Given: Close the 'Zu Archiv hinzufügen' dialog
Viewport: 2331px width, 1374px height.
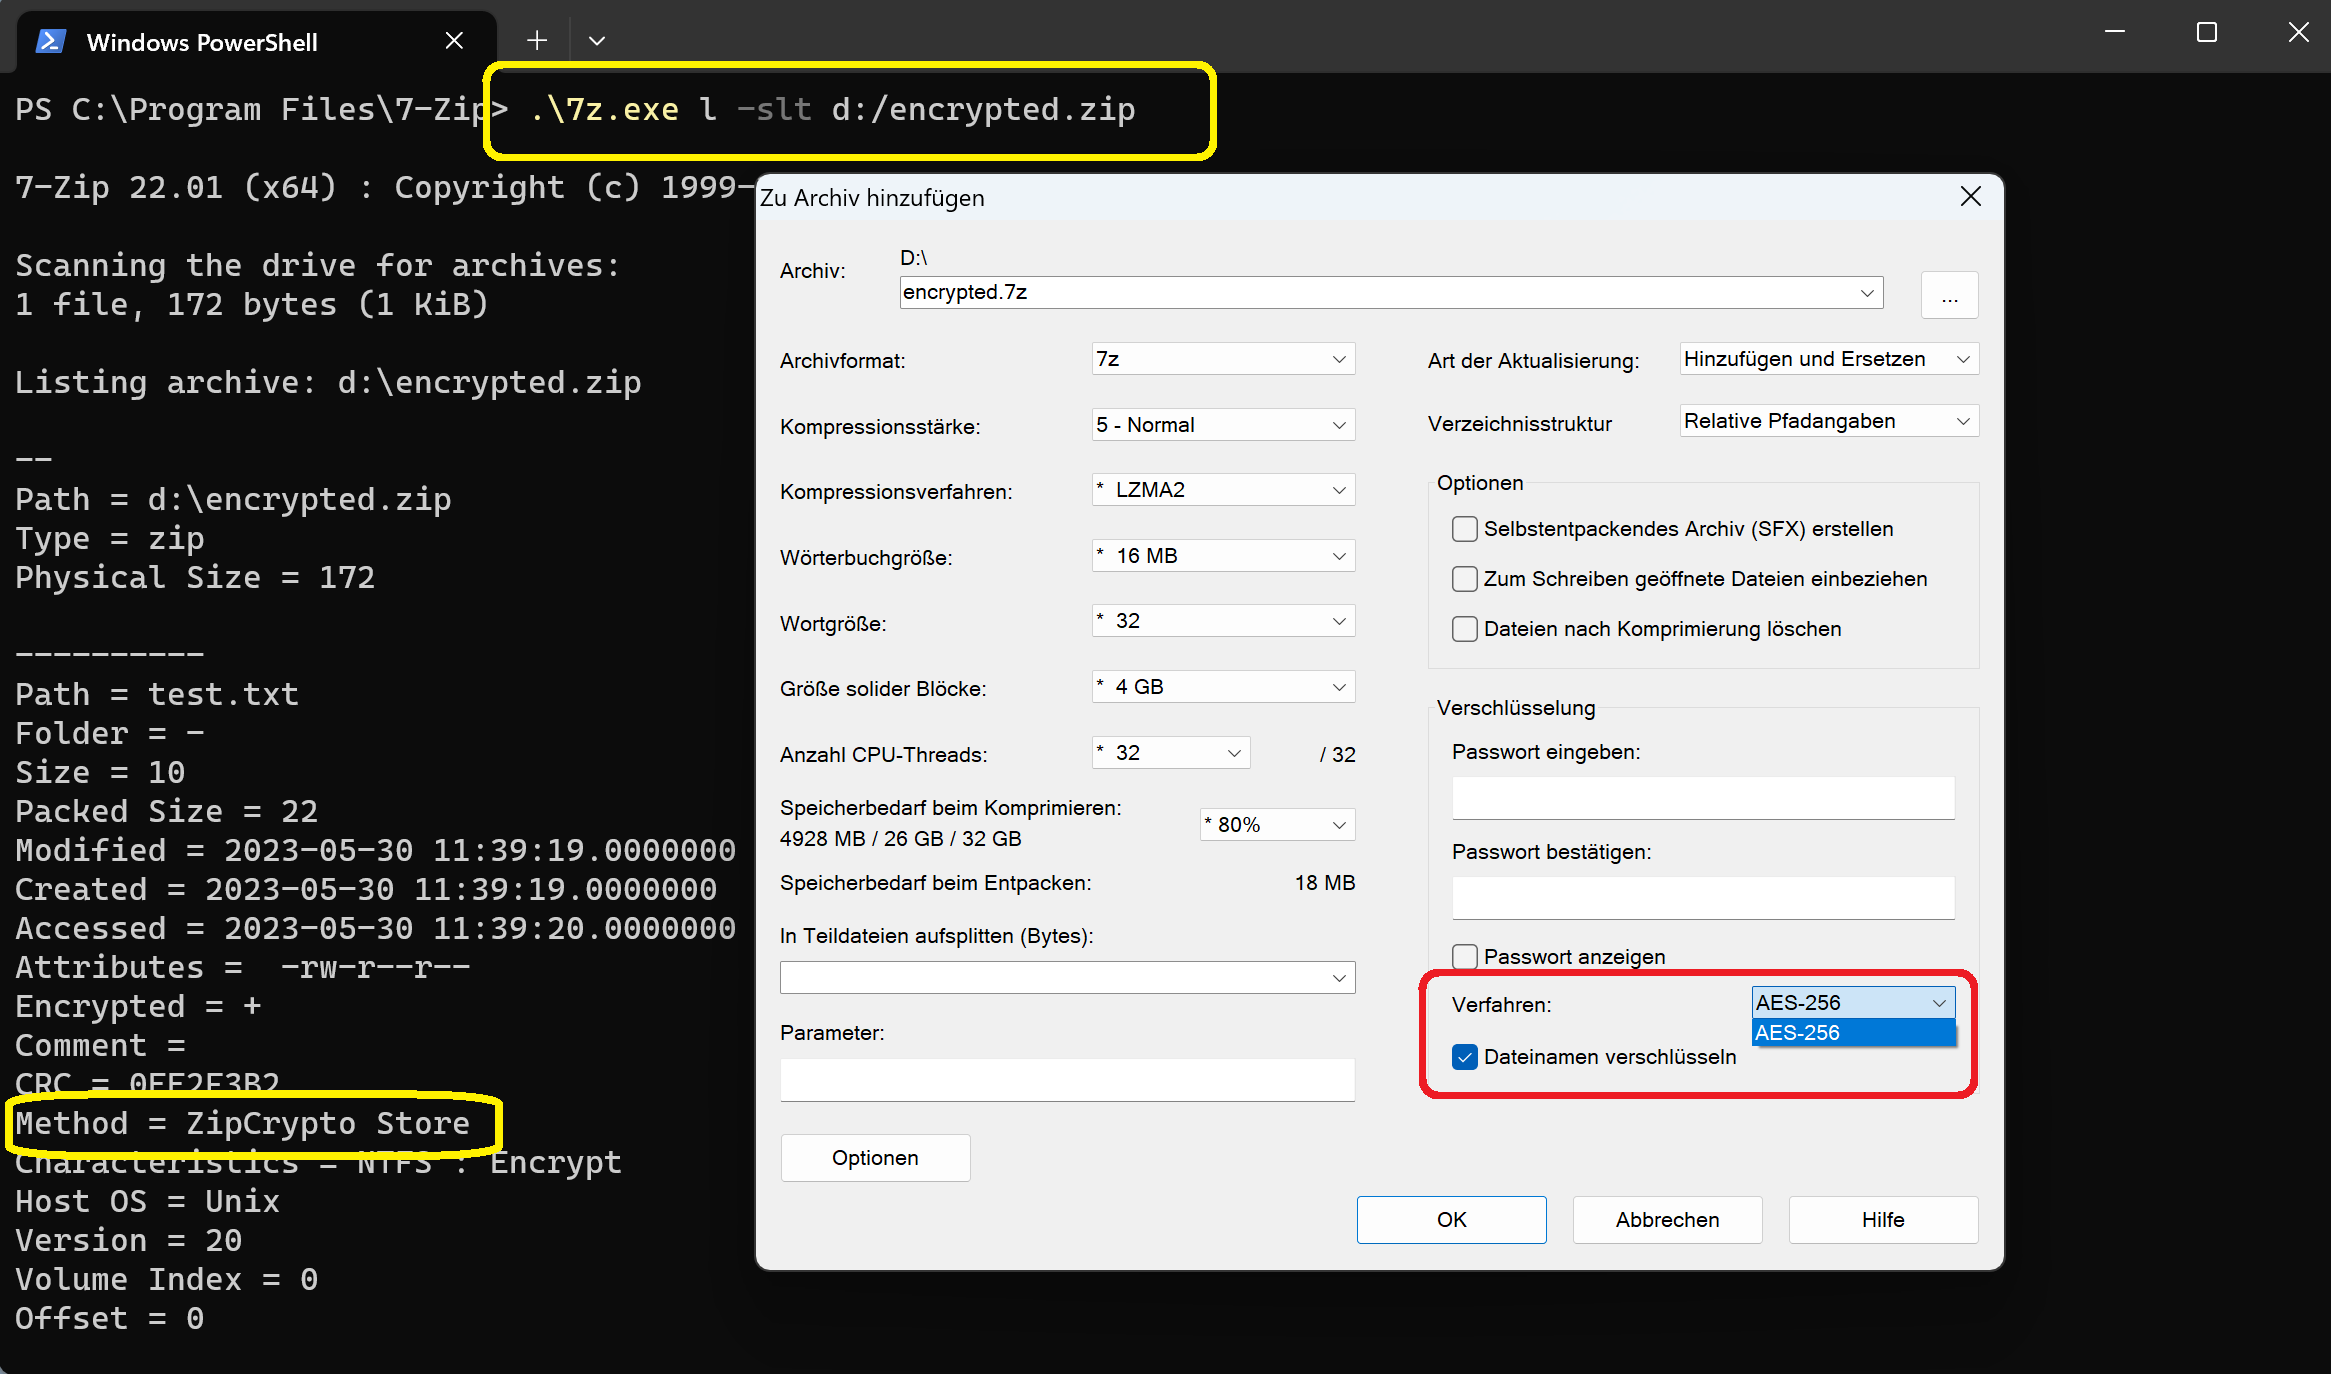Looking at the screenshot, I should click(1970, 197).
